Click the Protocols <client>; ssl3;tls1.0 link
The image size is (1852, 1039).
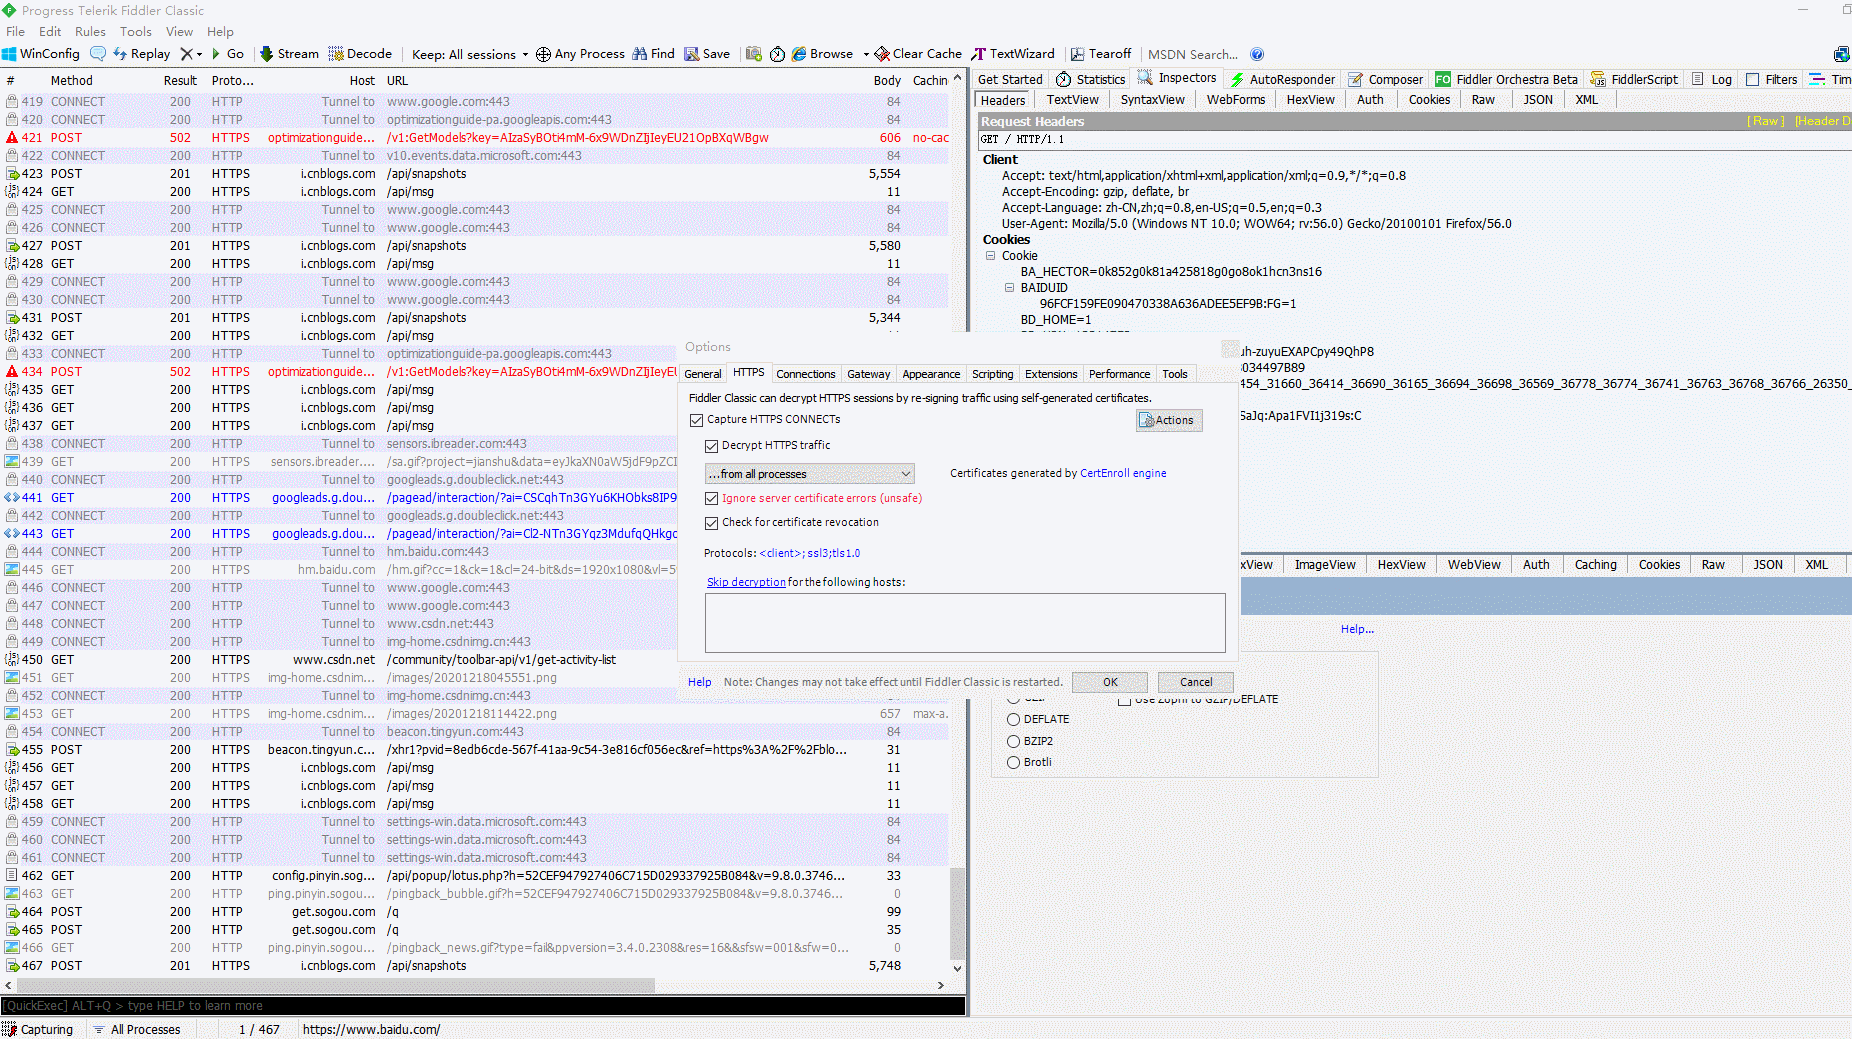coord(809,553)
